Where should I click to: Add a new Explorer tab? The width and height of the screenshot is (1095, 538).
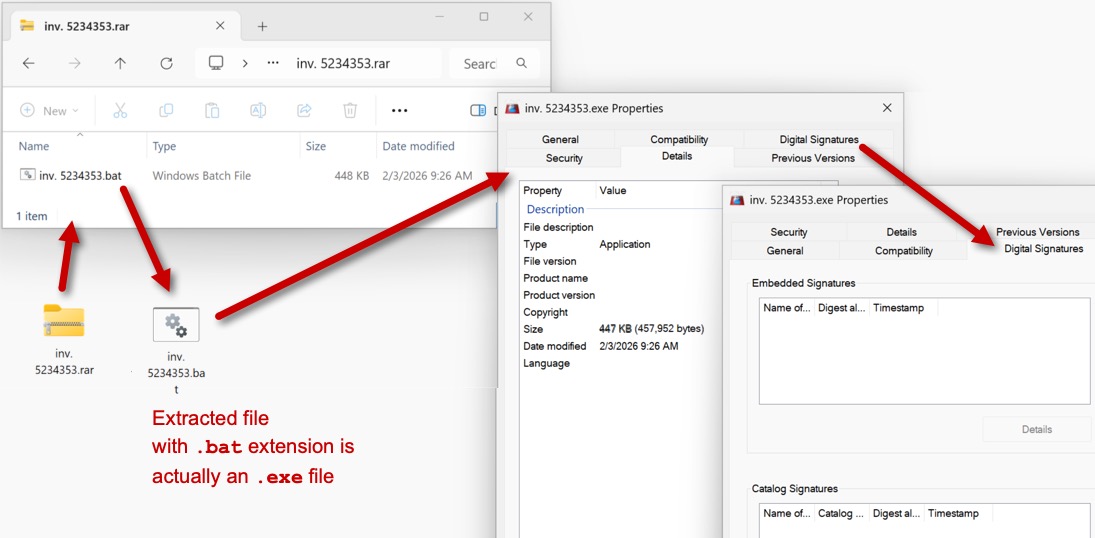point(262,26)
